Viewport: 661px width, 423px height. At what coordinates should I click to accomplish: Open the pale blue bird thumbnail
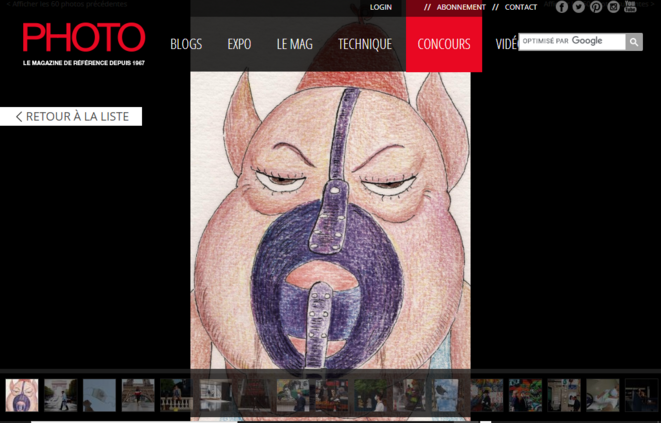pyautogui.click(x=448, y=395)
